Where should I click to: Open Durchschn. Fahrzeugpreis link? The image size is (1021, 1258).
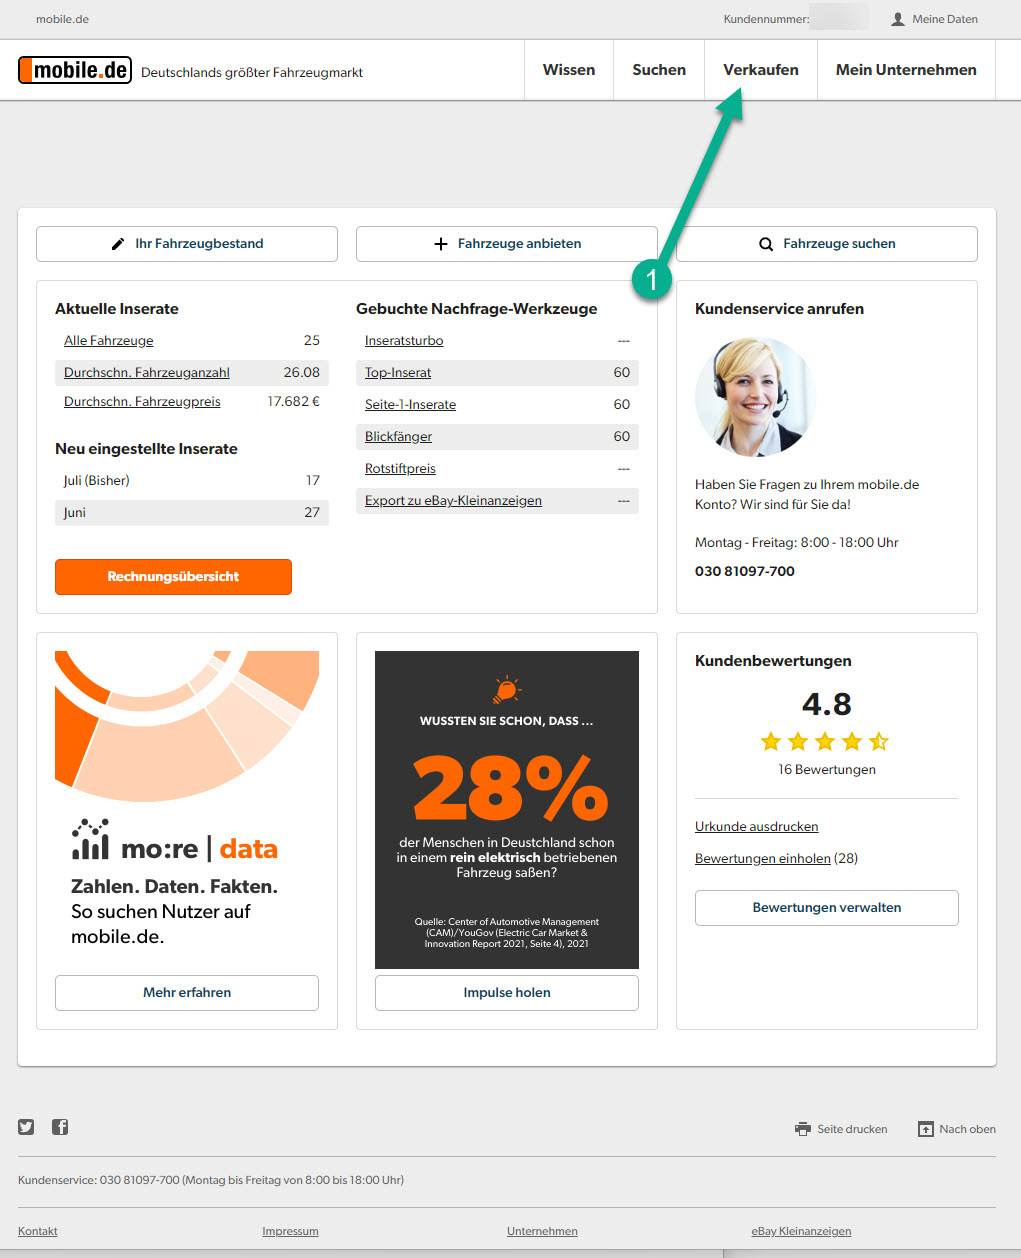pyautogui.click(x=142, y=402)
